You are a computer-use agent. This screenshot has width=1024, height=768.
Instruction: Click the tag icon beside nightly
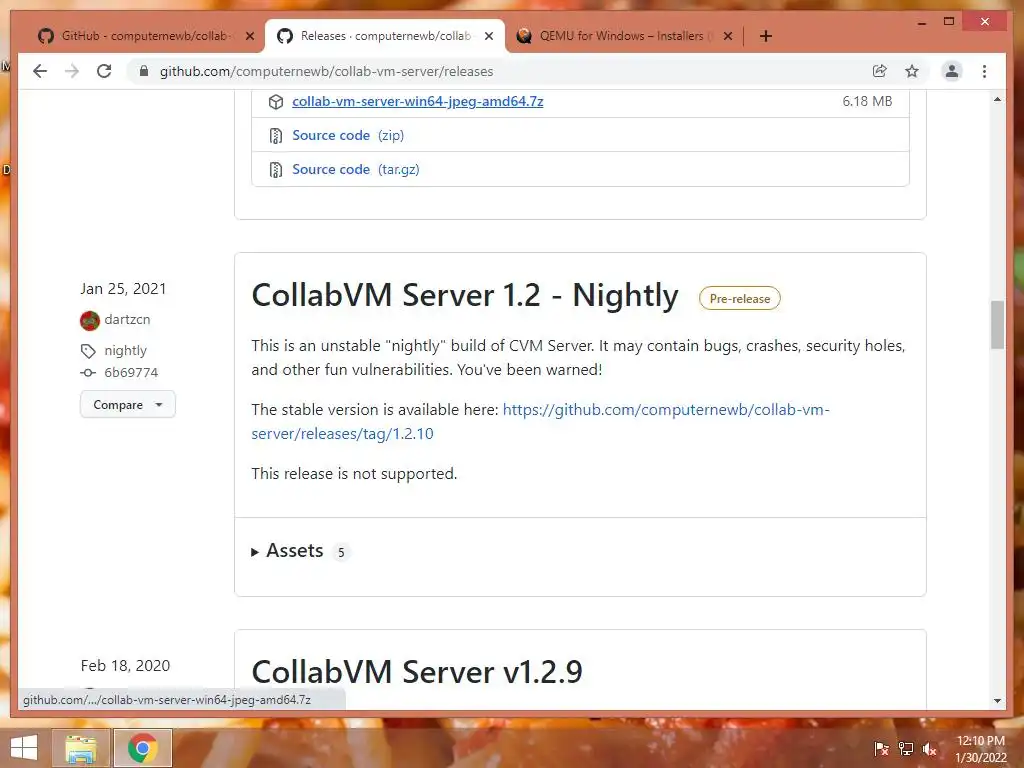point(88,351)
